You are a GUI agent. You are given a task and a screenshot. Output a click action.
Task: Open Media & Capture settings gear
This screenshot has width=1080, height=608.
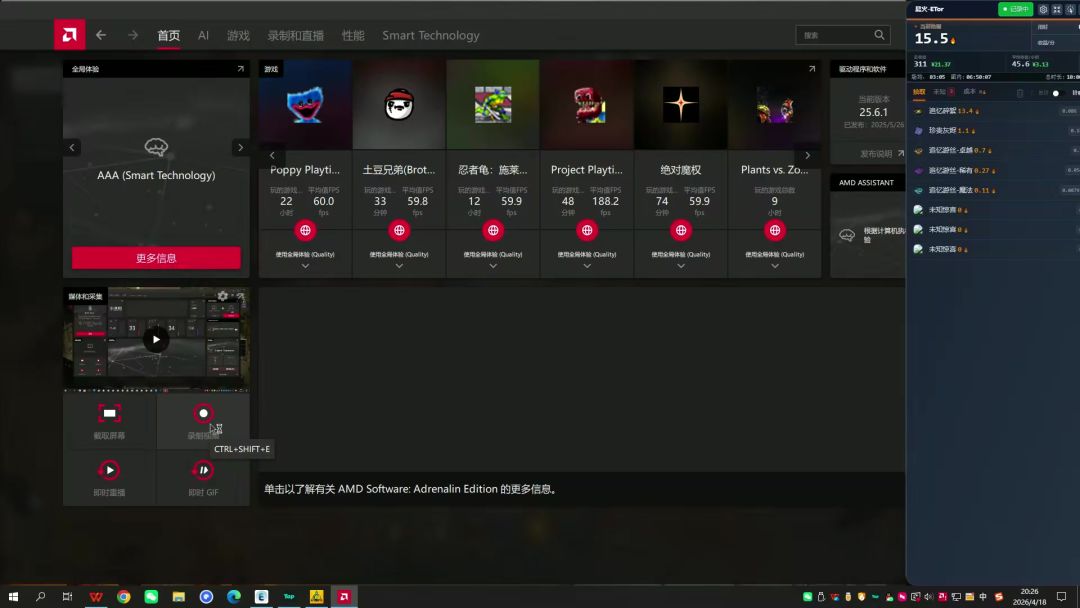(x=222, y=296)
